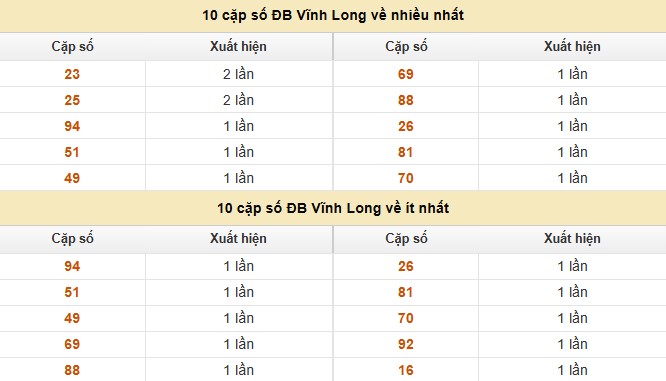Click left 'Xuất hiện' header in bottom table
Screen dimensions: 666x381
pyautogui.click(x=238, y=238)
